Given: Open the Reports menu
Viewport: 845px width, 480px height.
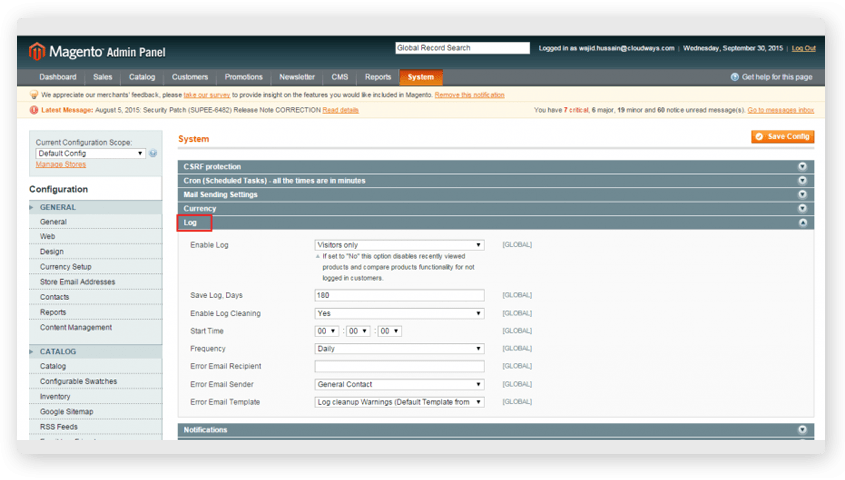Looking at the screenshot, I should click(378, 77).
